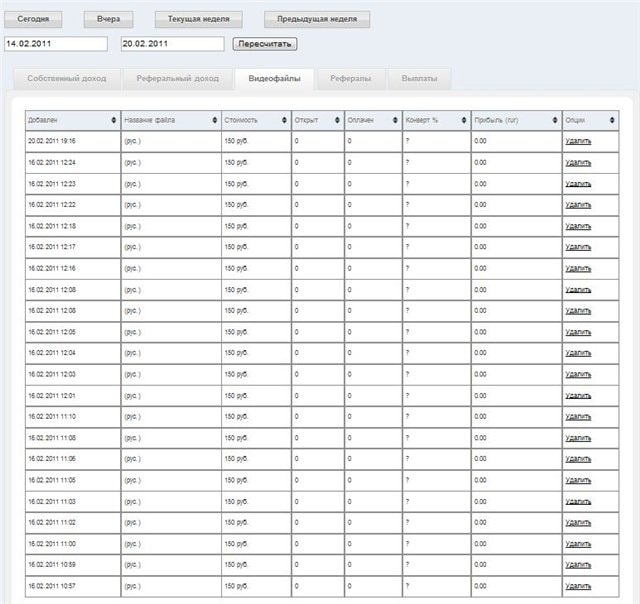The width and height of the screenshot is (640, 604).
Task: Click the sort arrows in the Конверт % column
Action: [465, 120]
